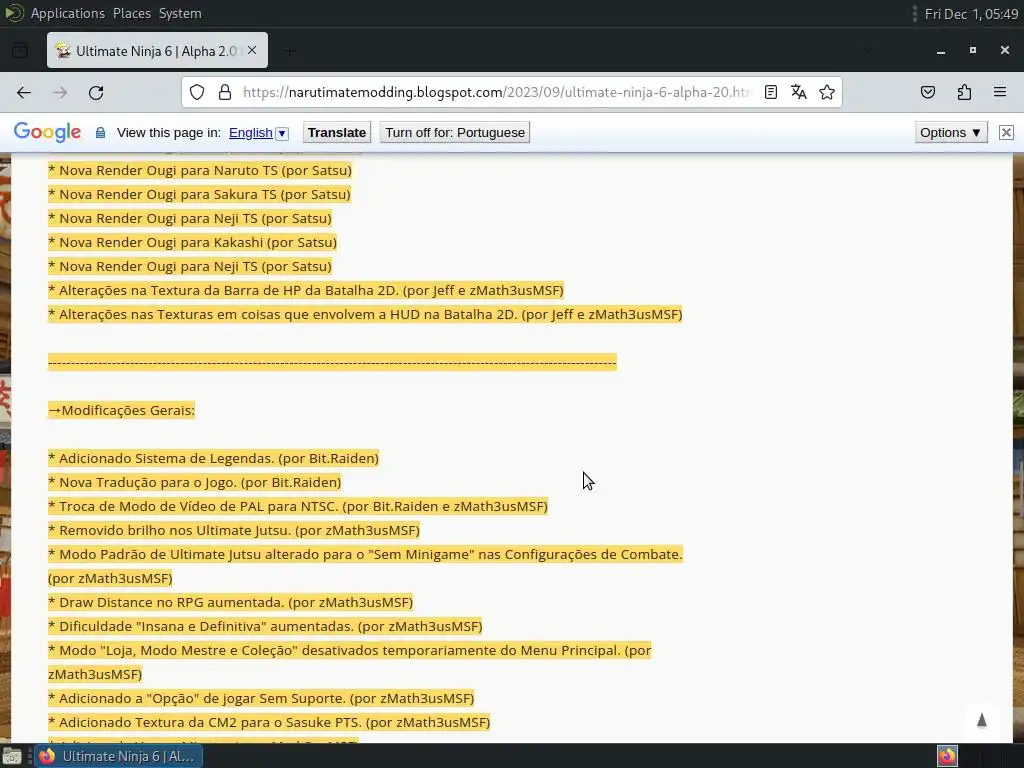
Task: Open the tracking protection shield icon
Action: click(197, 92)
